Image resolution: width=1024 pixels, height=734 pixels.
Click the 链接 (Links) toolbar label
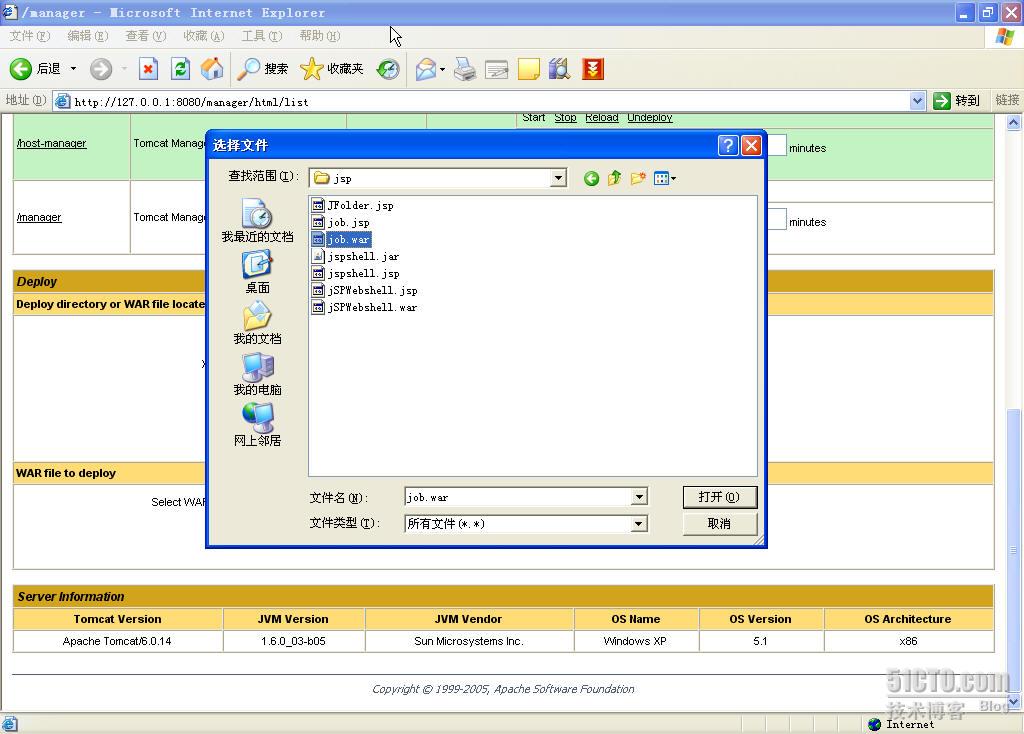(1007, 100)
